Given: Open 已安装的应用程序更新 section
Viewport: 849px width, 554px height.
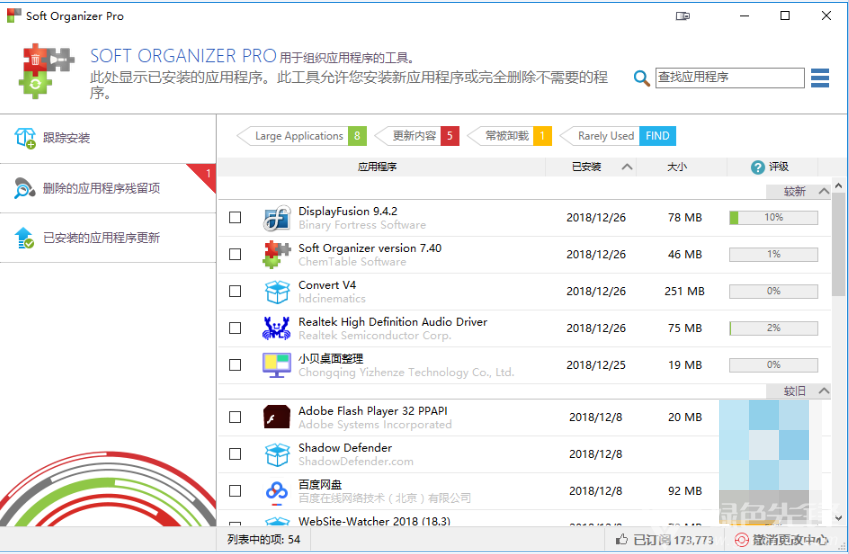Looking at the screenshot, I should pyautogui.click(x=108, y=238).
